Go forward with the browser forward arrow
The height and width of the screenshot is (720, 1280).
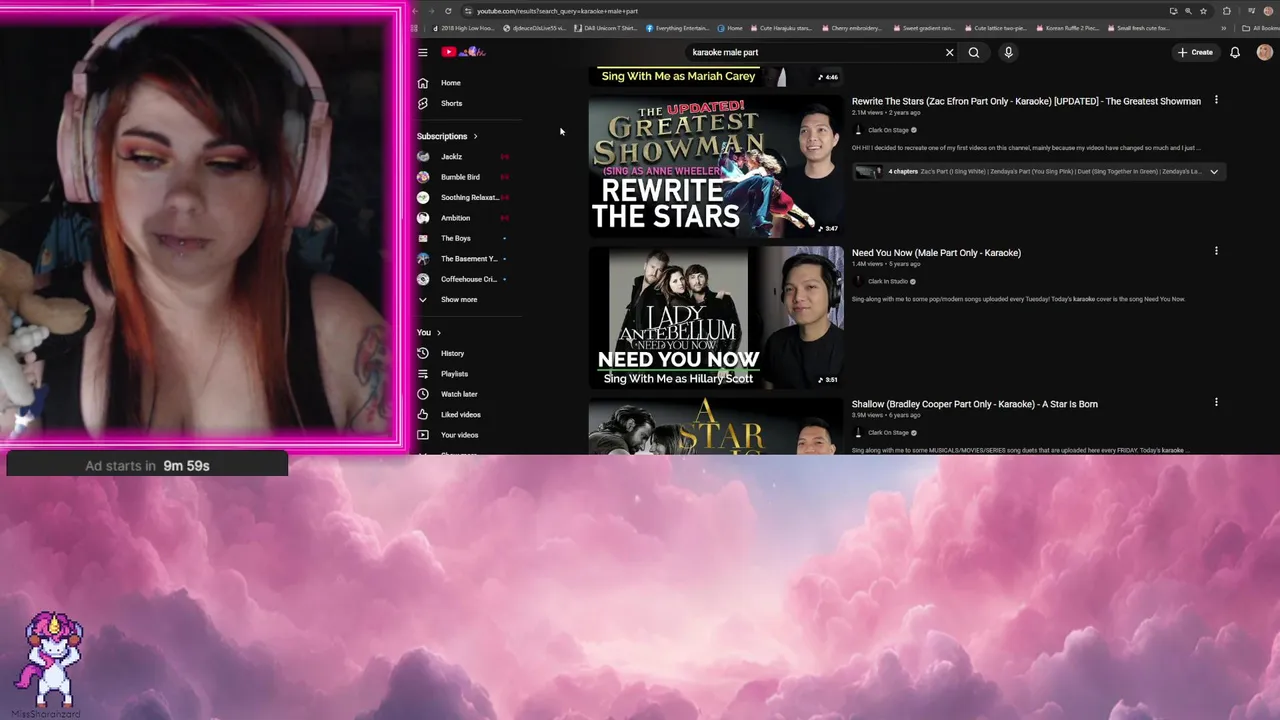(431, 11)
